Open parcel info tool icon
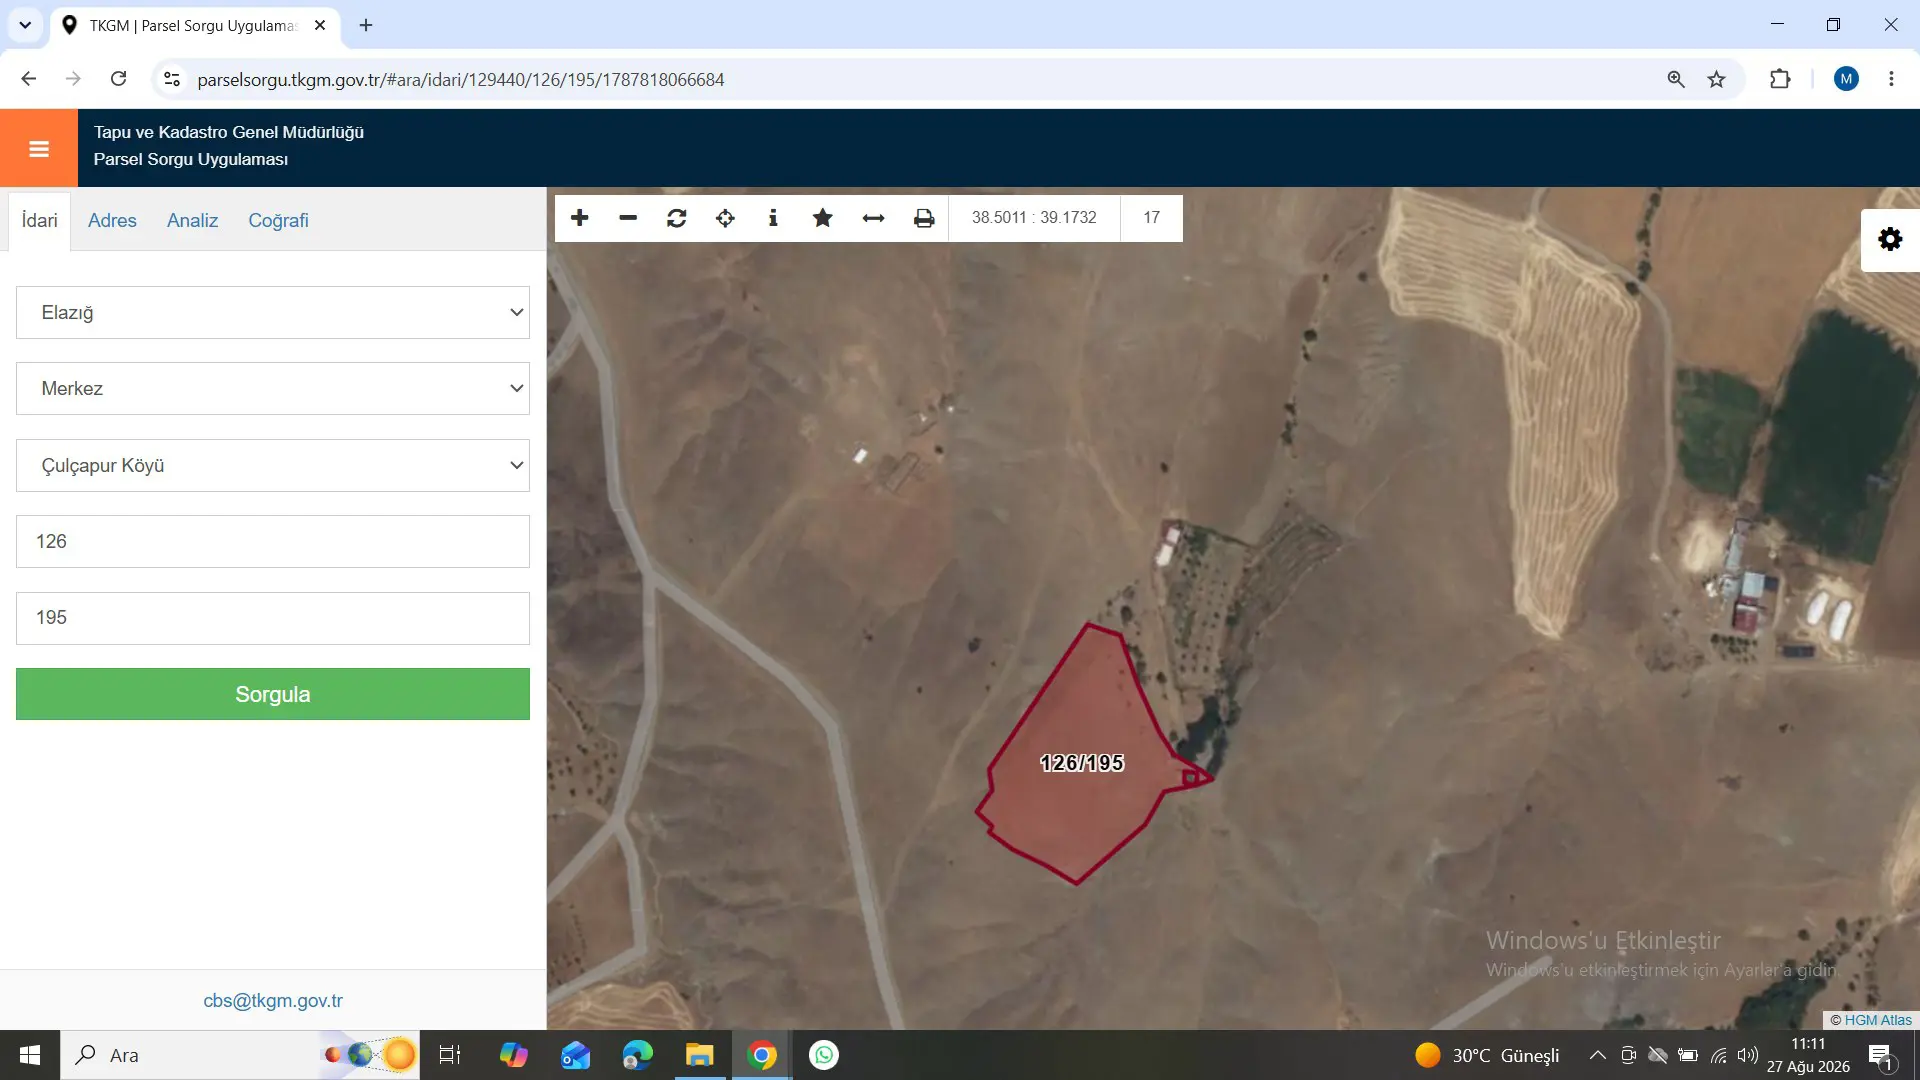This screenshot has height=1080, width=1920. [773, 218]
